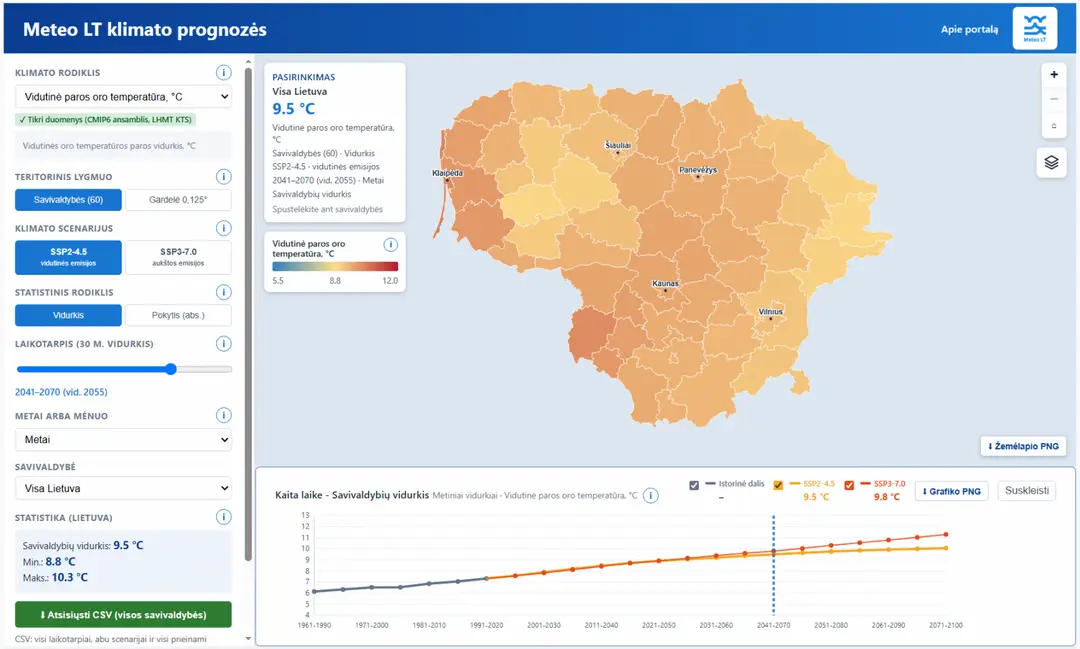Click the Meteo LT logo

1035,28
